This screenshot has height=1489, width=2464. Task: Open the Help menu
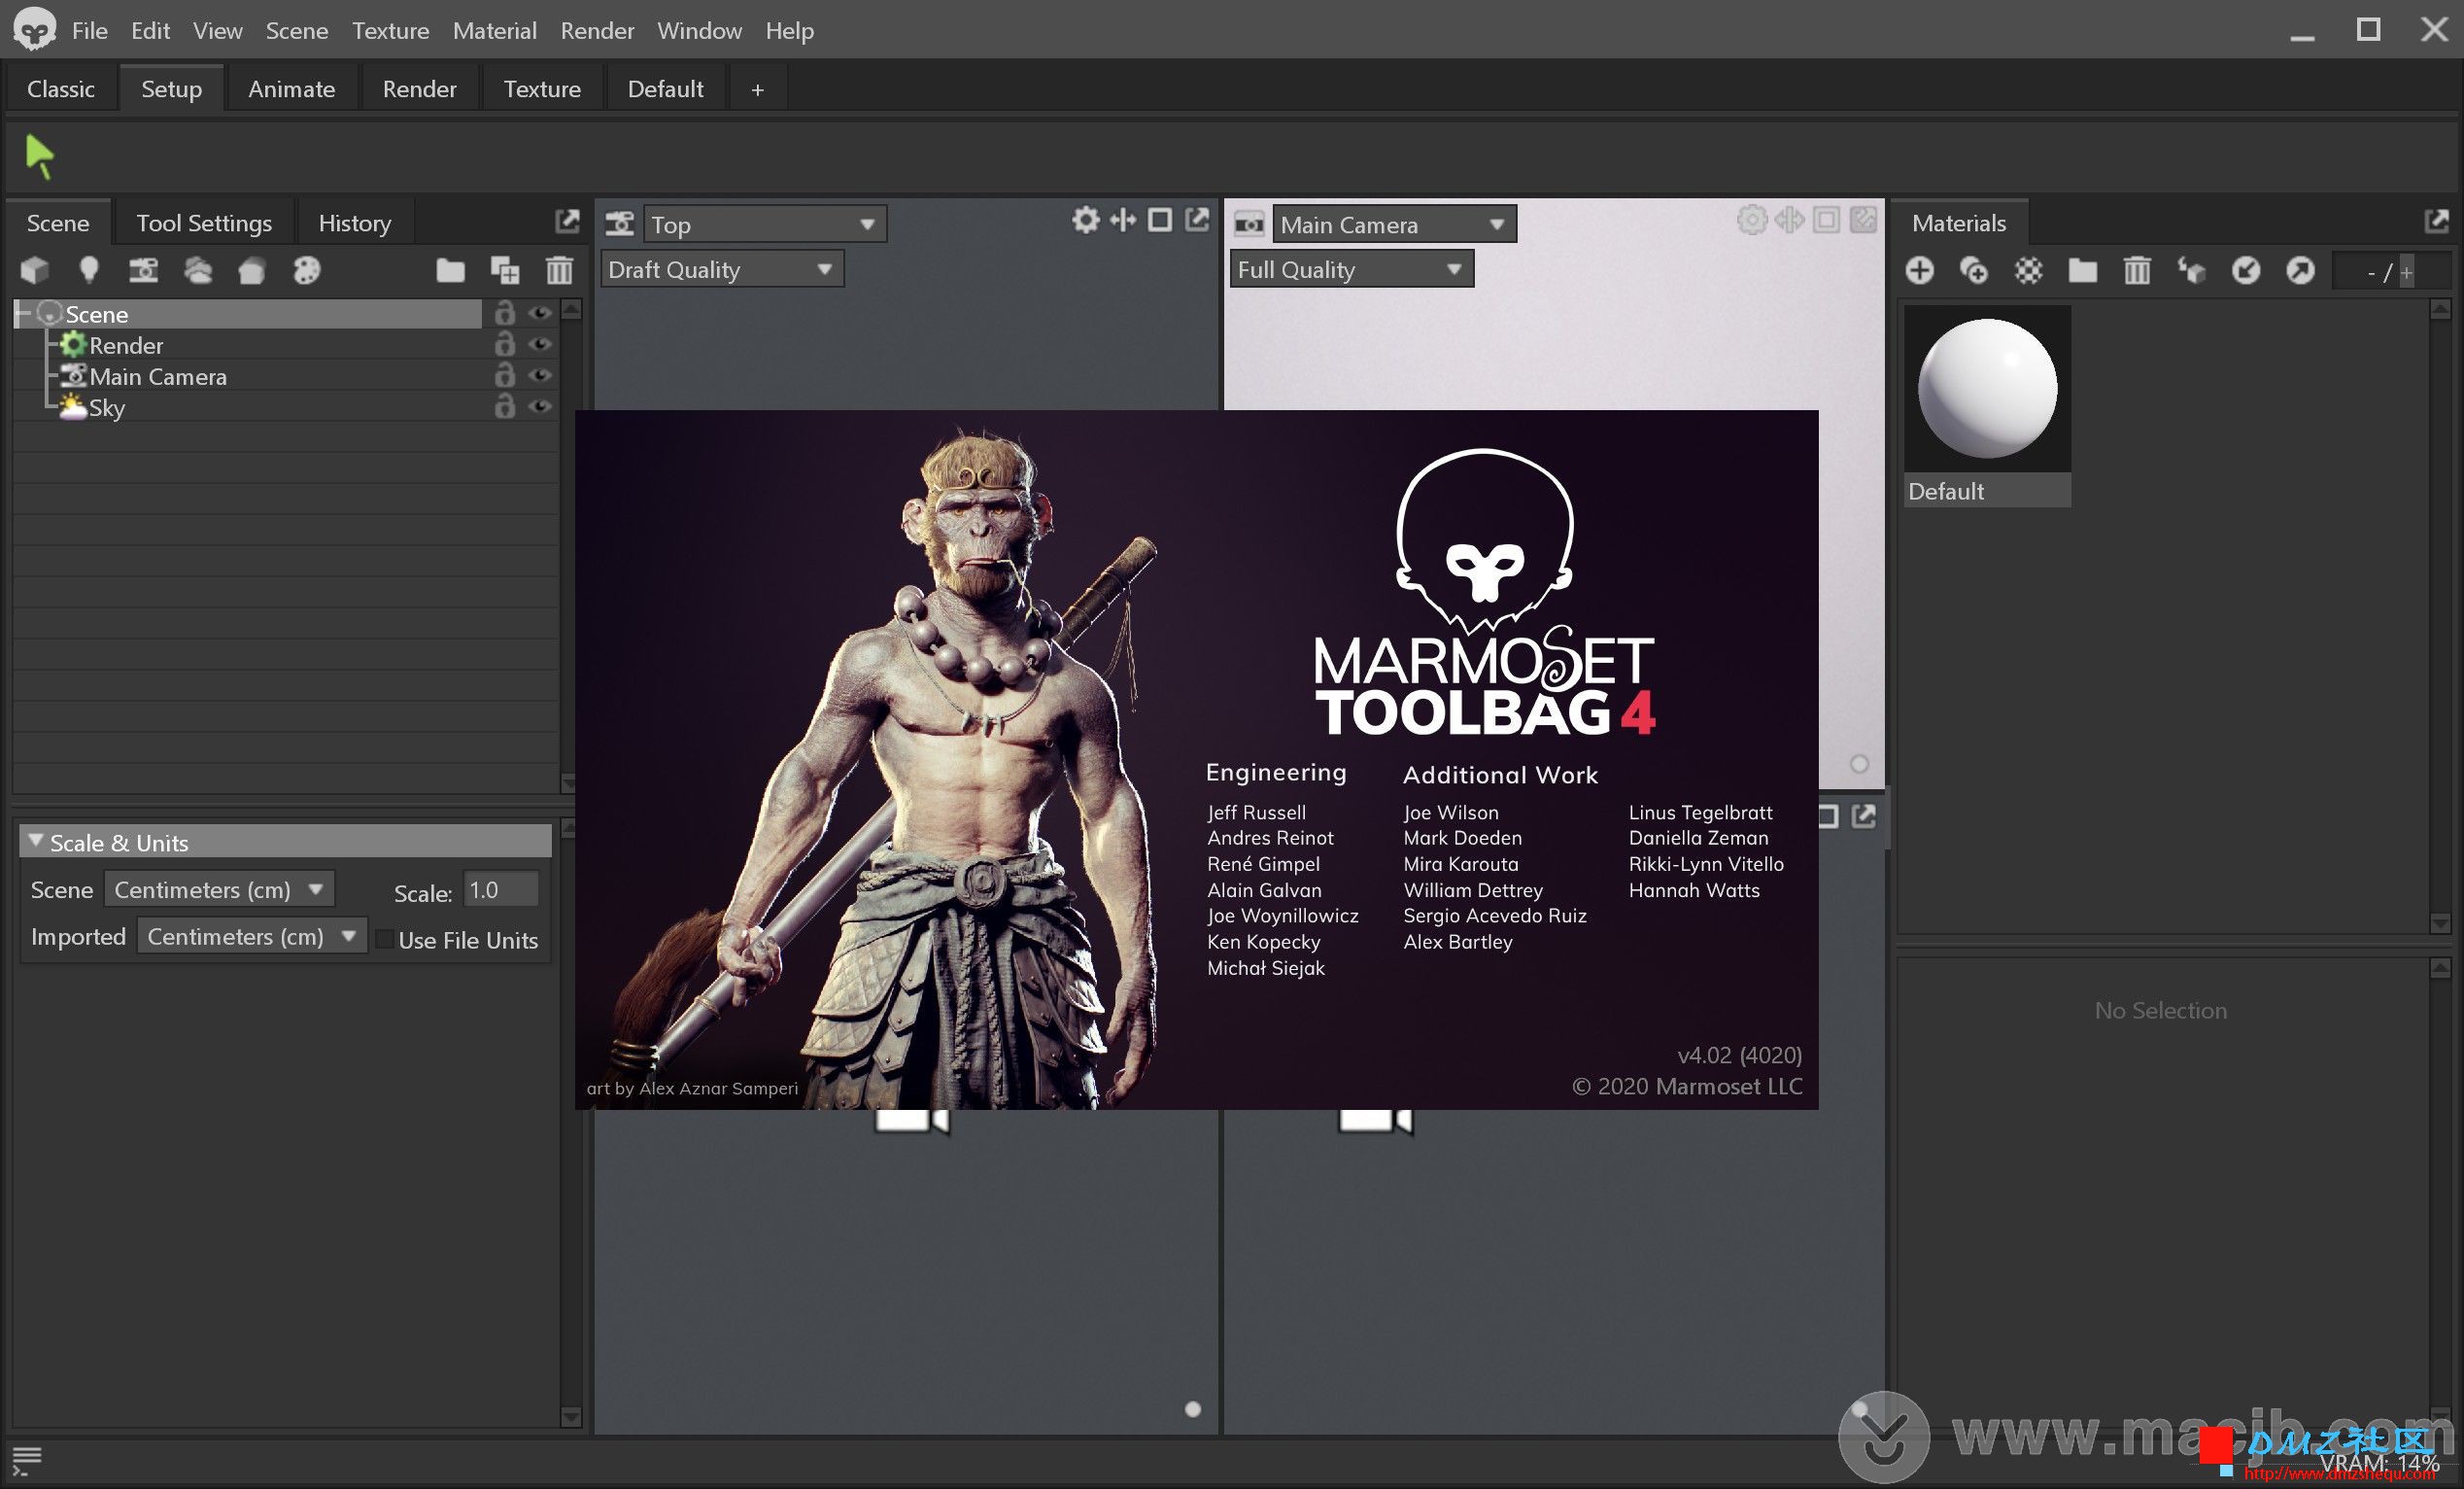(x=789, y=31)
